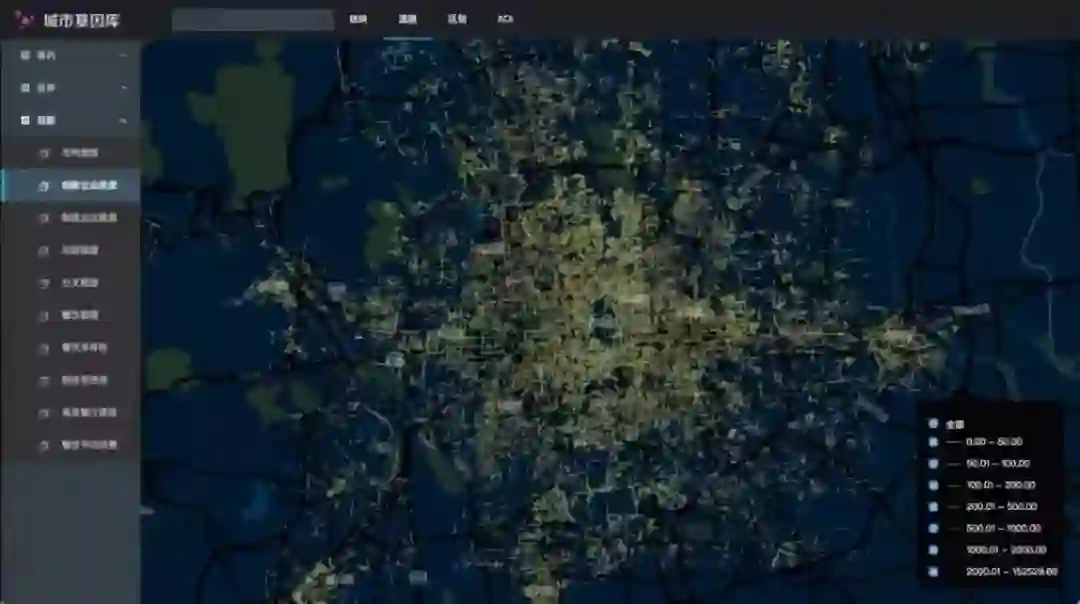Click the line swatch beside 200.01 – 500.00

(954, 507)
